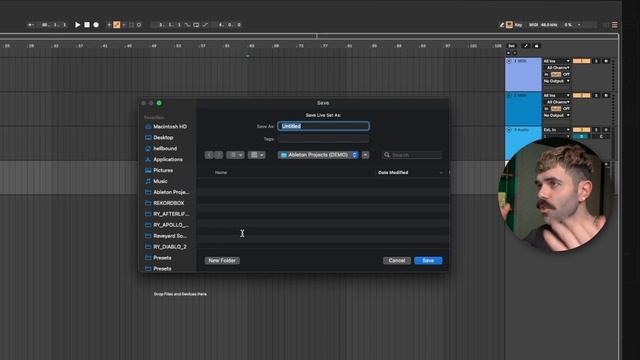Toggle the 1 MIDI track activator button
Viewport: 640px width, 360px height.
(x=581, y=61)
